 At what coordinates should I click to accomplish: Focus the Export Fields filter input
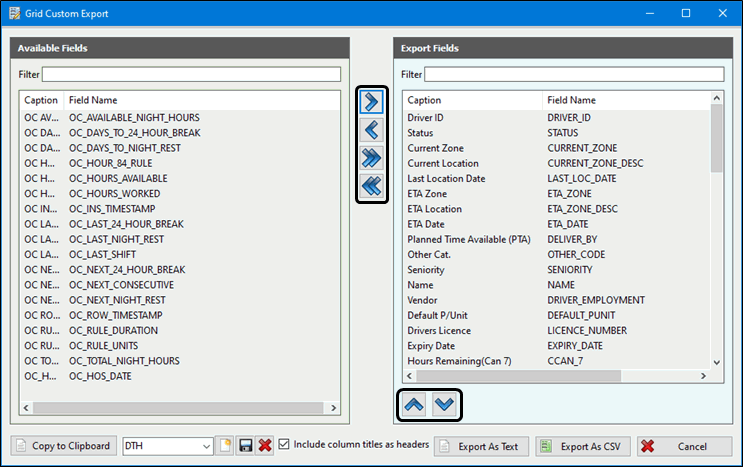coord(573,74)
